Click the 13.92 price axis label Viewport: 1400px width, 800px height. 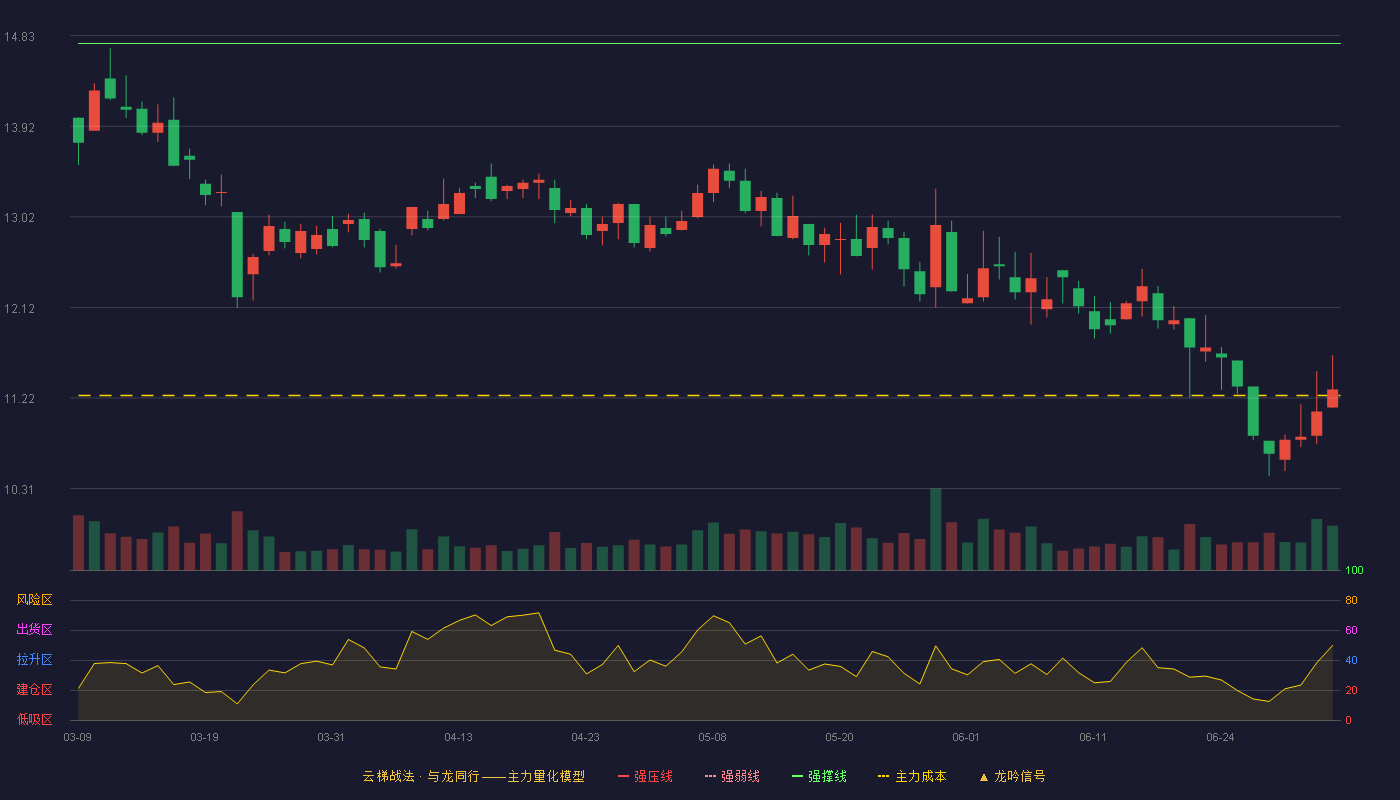19,127
